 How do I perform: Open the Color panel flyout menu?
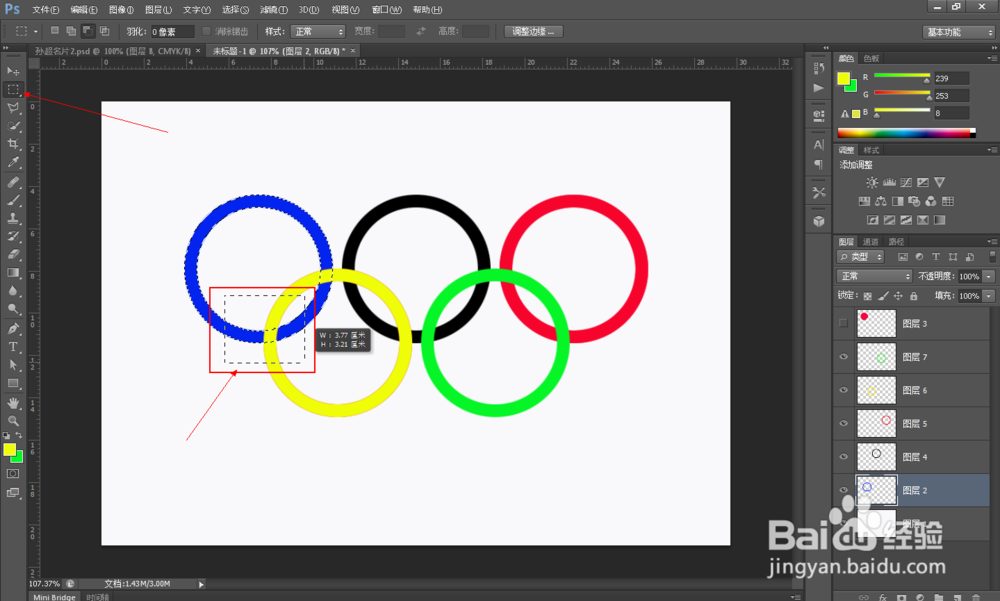[x=991, y=58]
